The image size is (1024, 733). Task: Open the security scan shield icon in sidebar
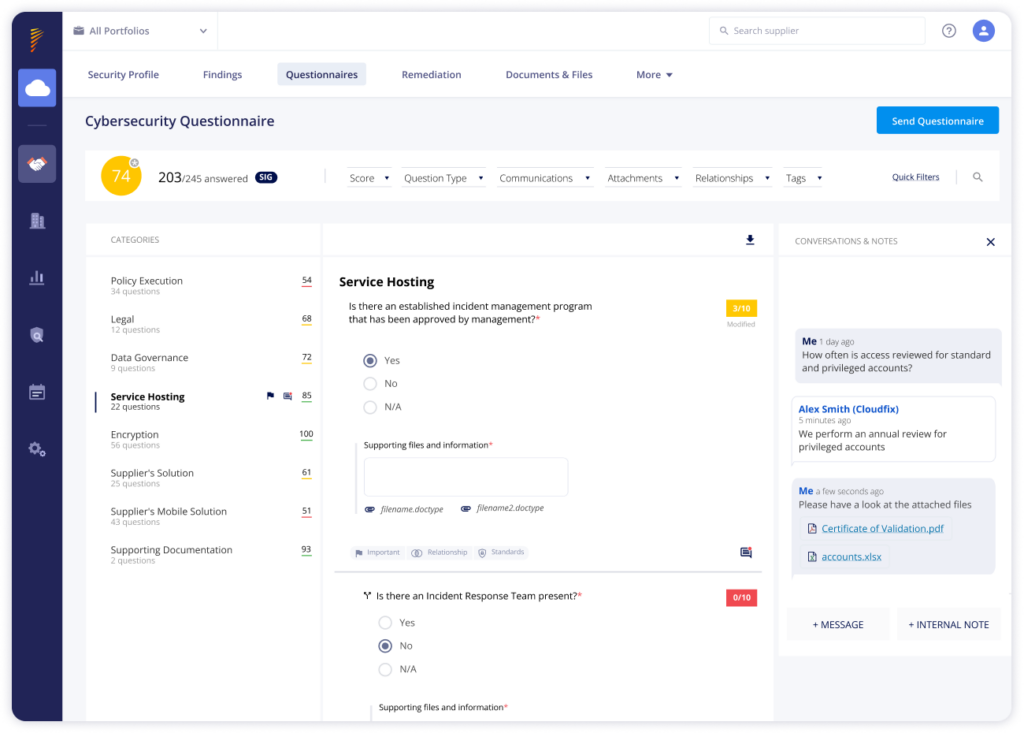(x=37, y=335)
